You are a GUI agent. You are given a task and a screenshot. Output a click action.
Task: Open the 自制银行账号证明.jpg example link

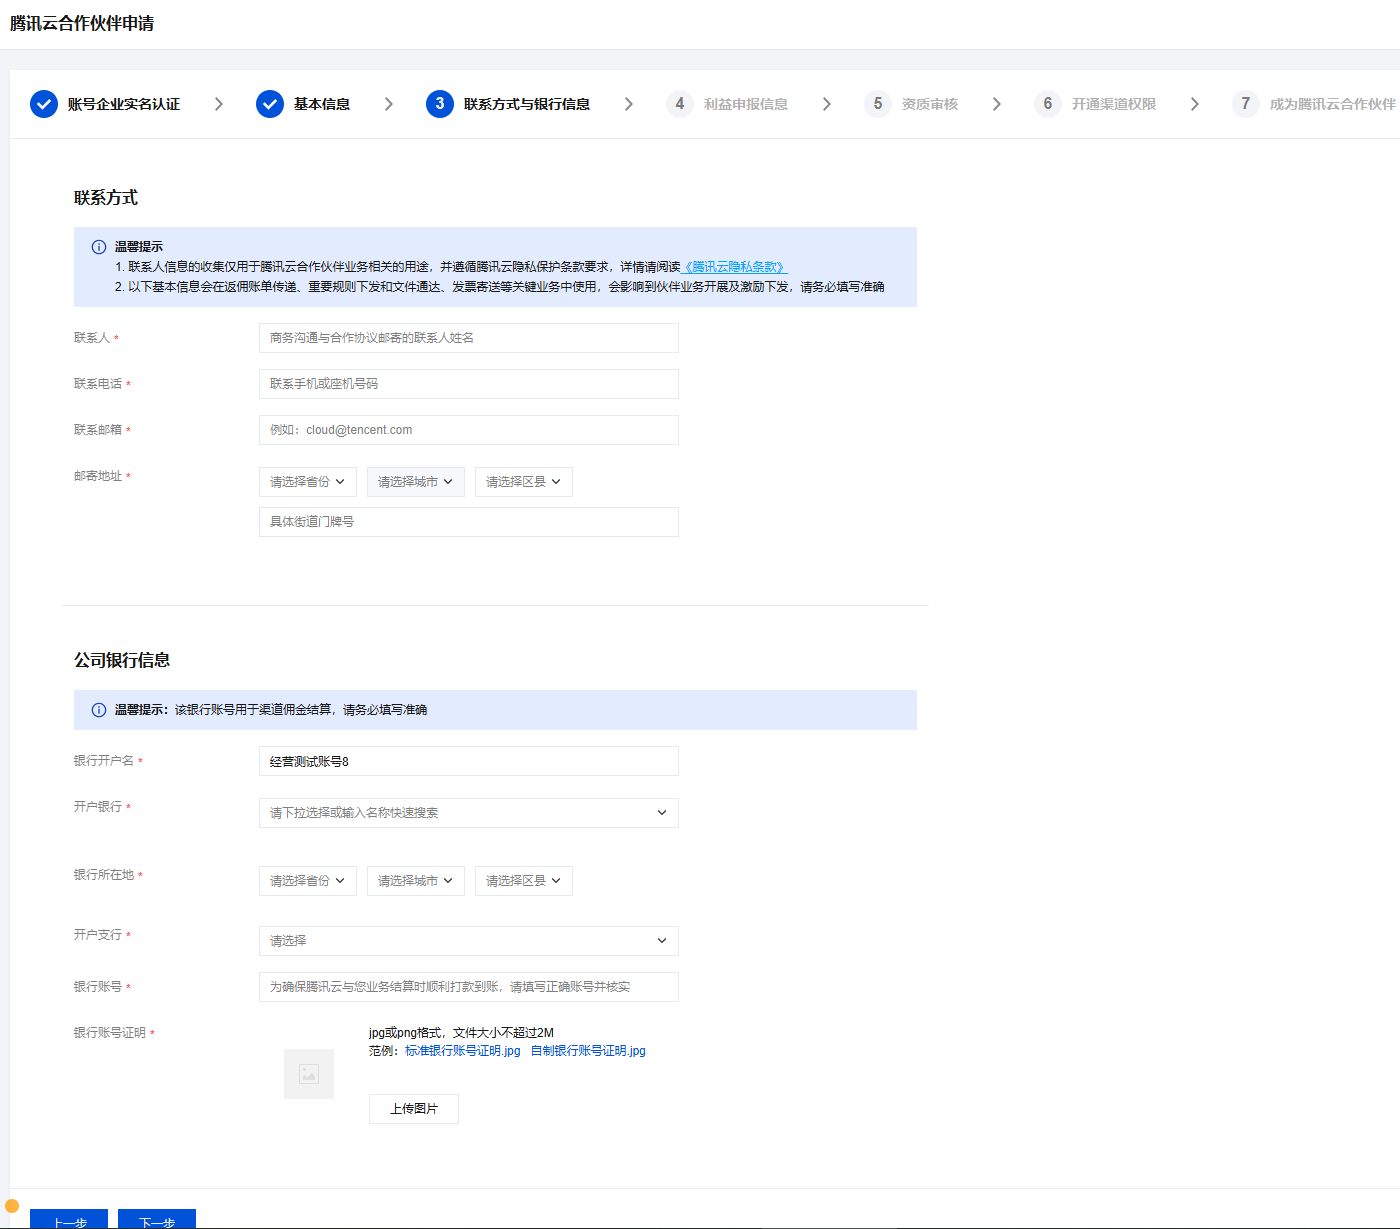pyautogui.click(x=588, y=1051)
